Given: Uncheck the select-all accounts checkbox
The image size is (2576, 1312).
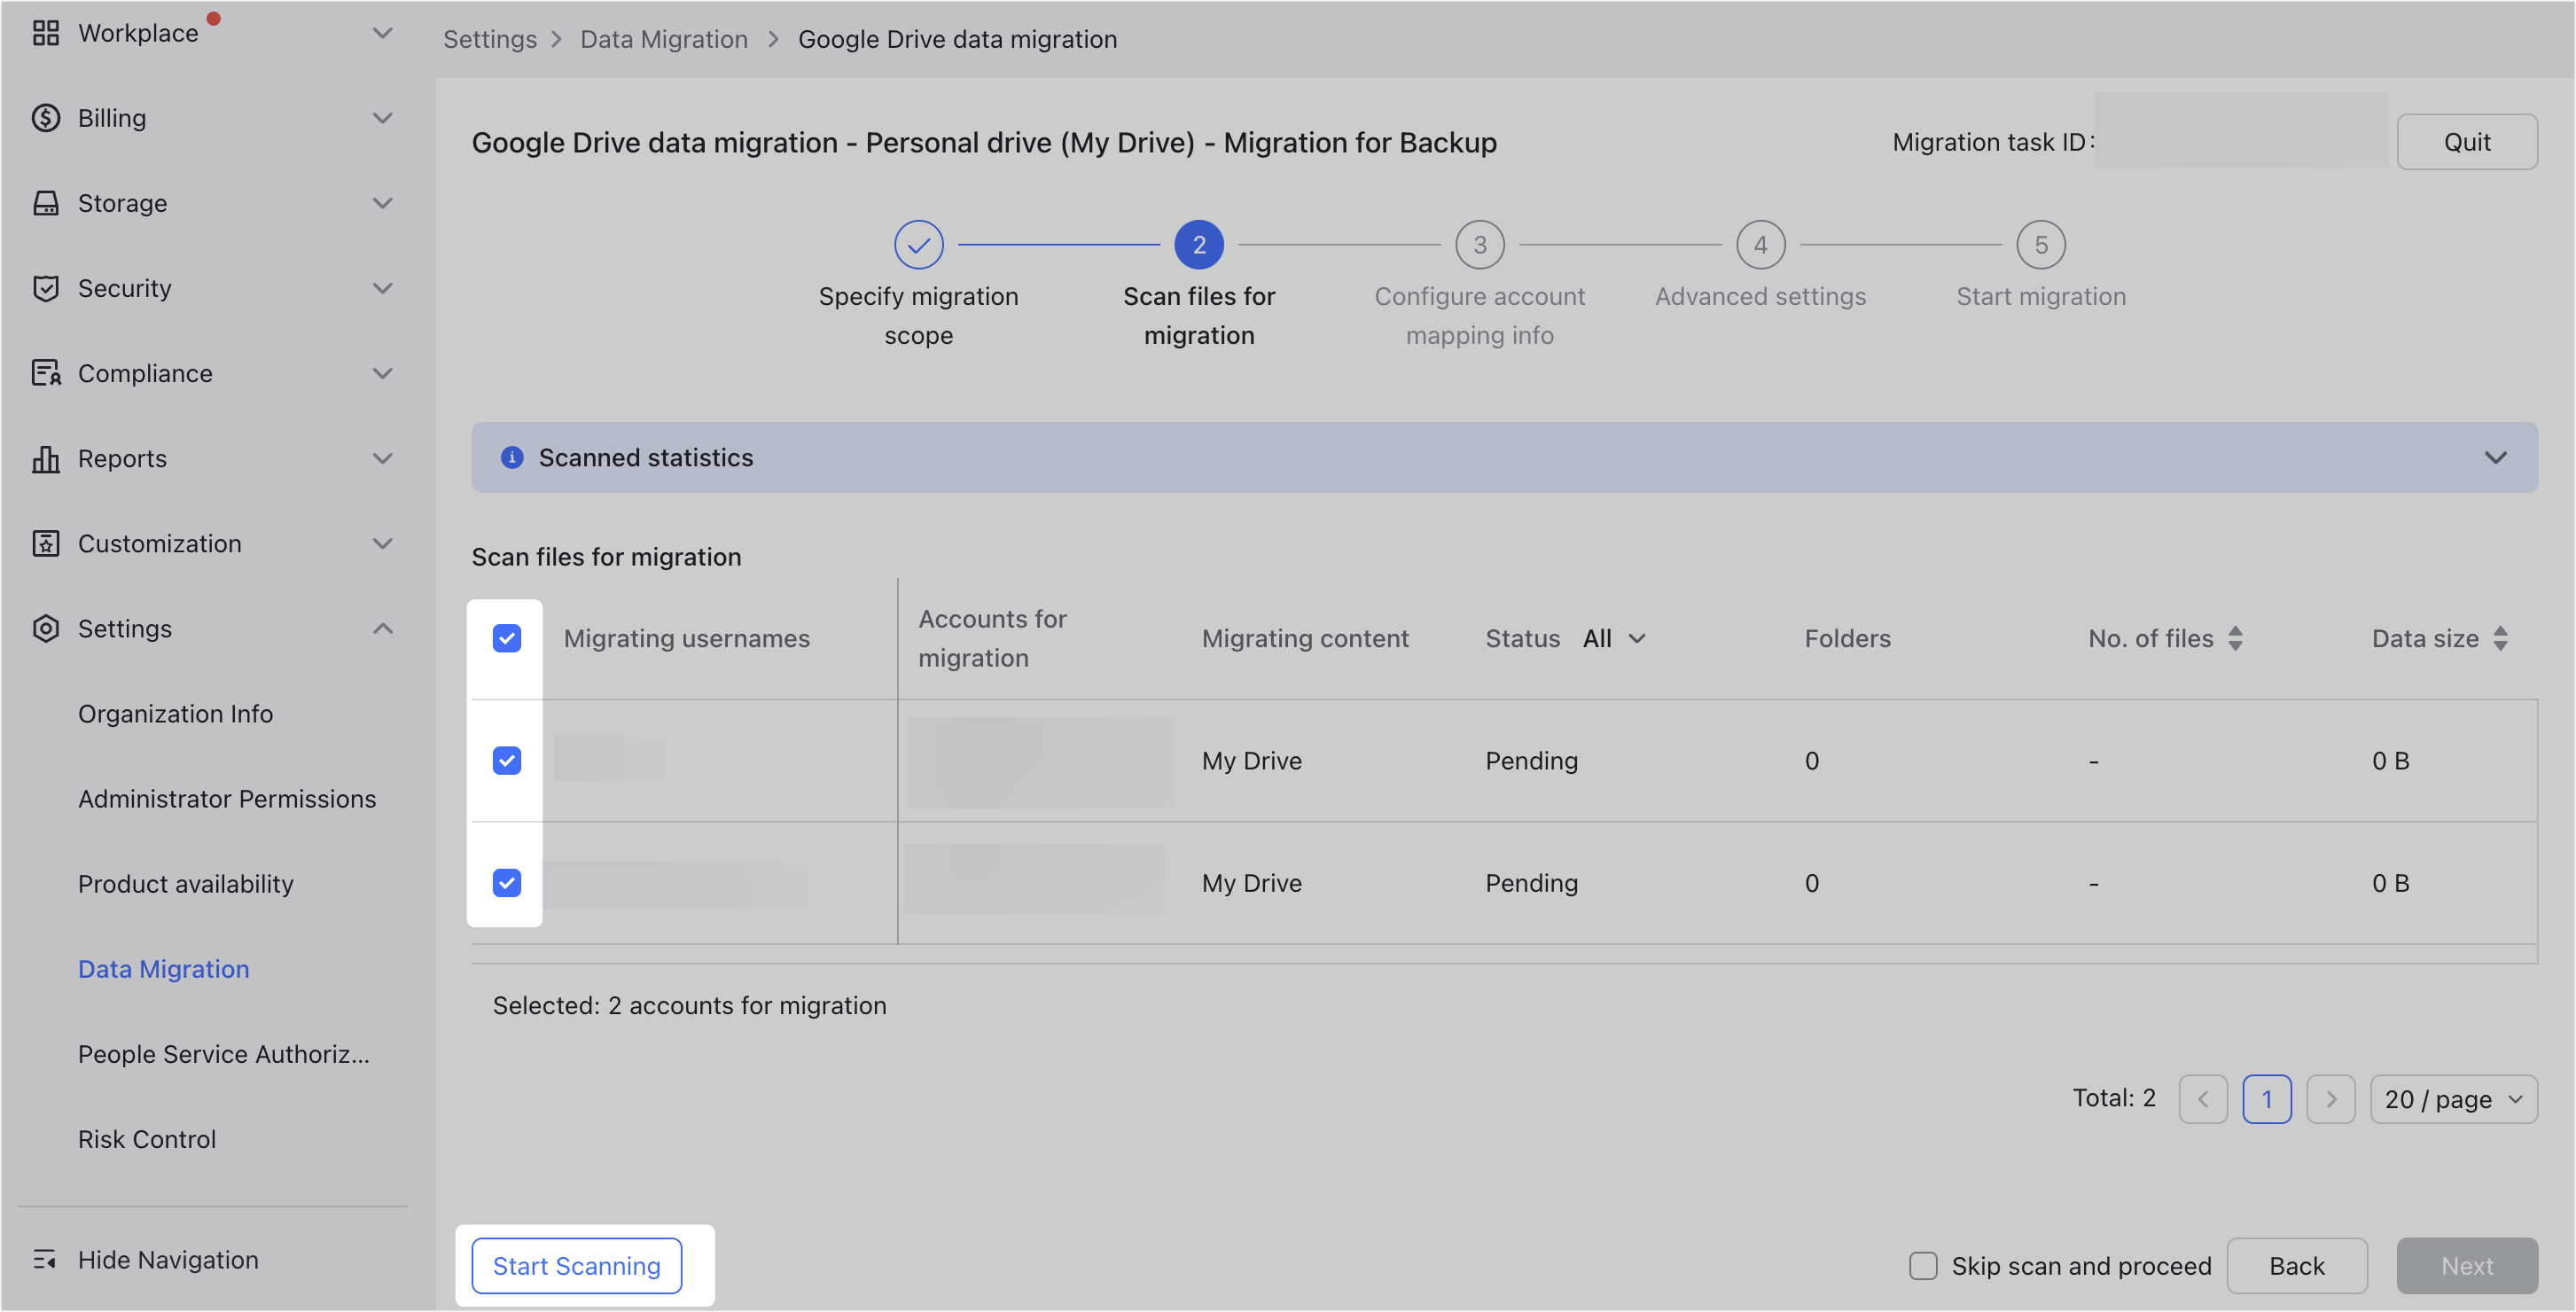Looking at the screenshot, I should pyautogui.click(x=507, y=638).
